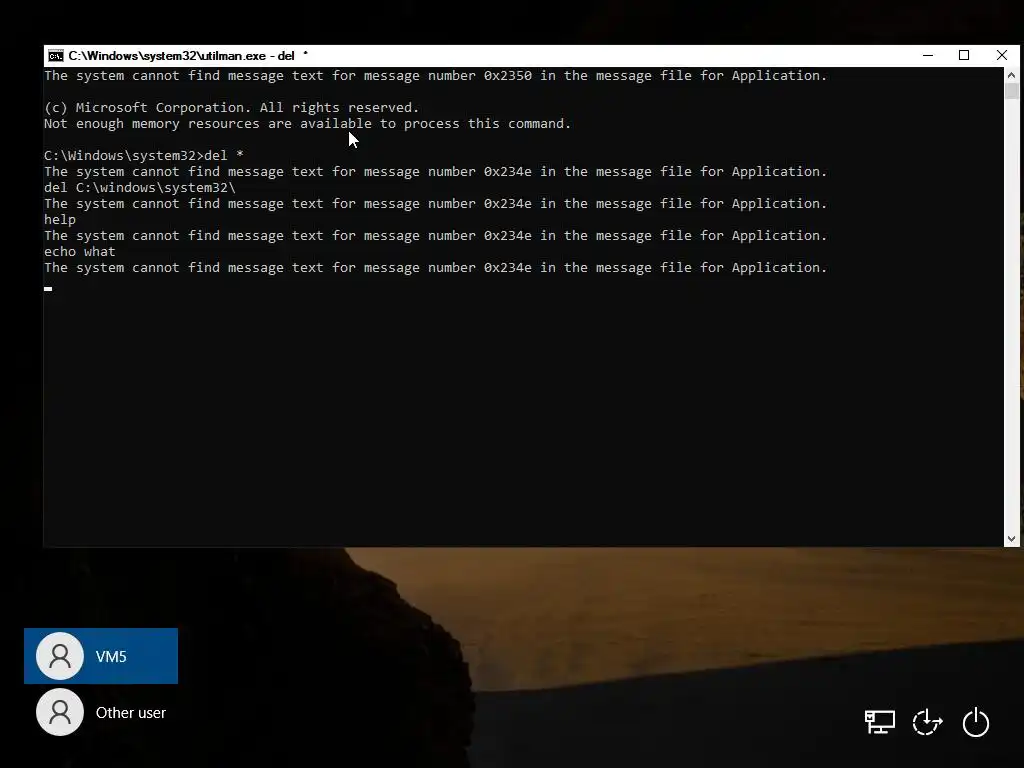Viewport: 1024px width, 768px height.
Task: Select Other user account
Action: (x=101, y=712)
